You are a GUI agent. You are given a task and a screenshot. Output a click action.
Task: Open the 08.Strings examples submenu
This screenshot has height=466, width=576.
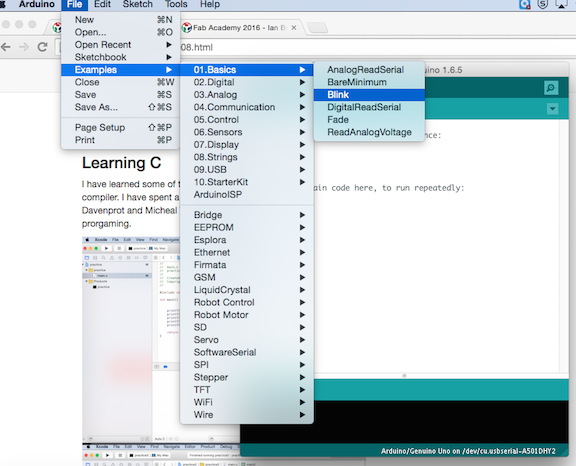(247, 157)
